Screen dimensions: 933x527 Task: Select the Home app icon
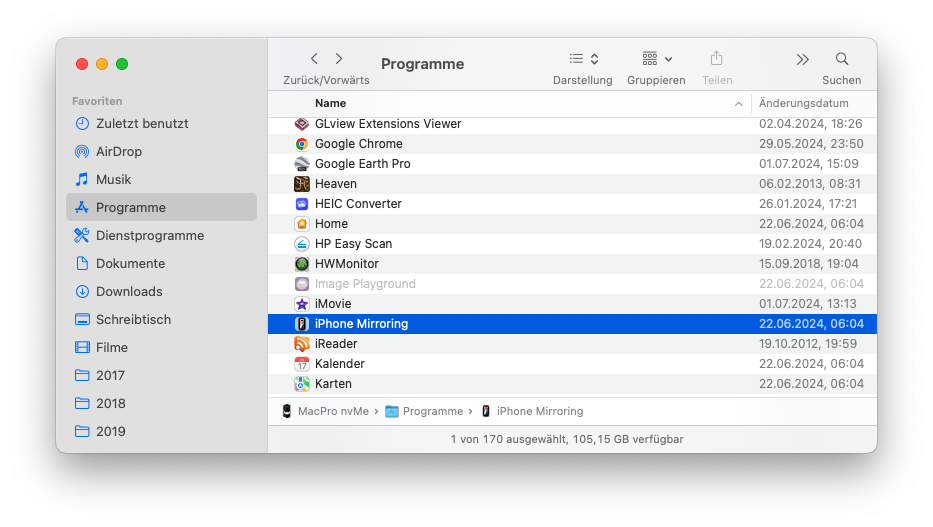point(302,224)
